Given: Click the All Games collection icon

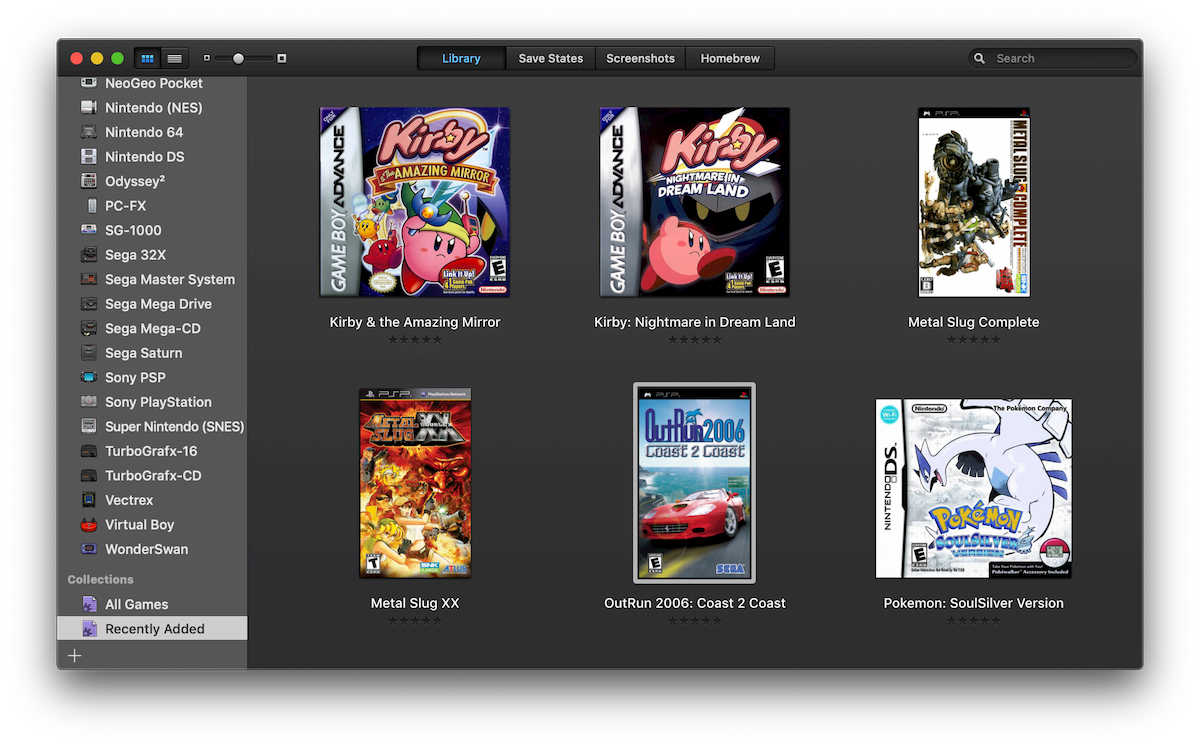Looking at the screenshot, I should (88, 604).
